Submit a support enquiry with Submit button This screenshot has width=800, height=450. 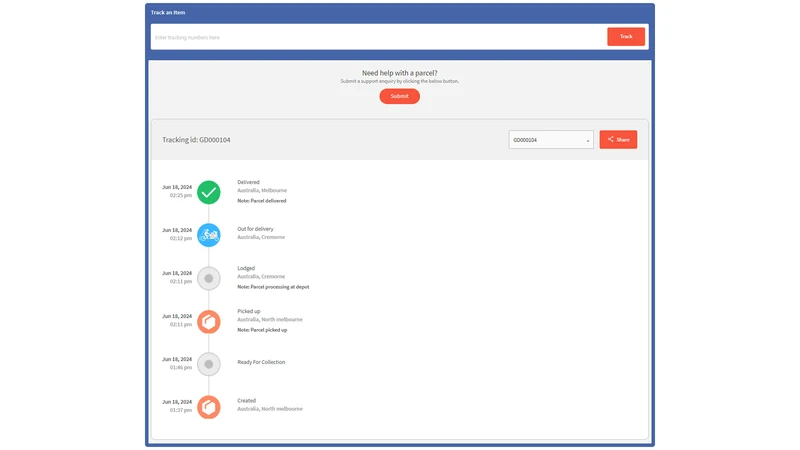click(x=399, y=96)
